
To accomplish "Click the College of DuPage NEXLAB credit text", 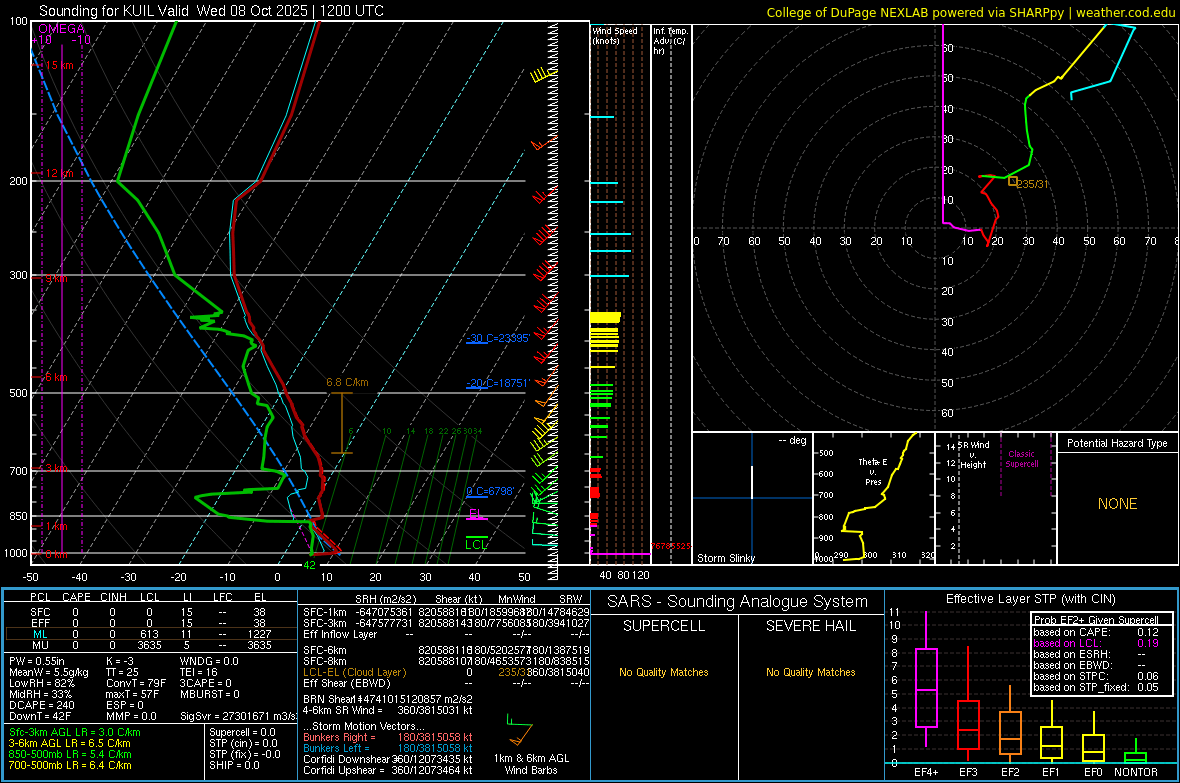I will click(x=970, y=12).
